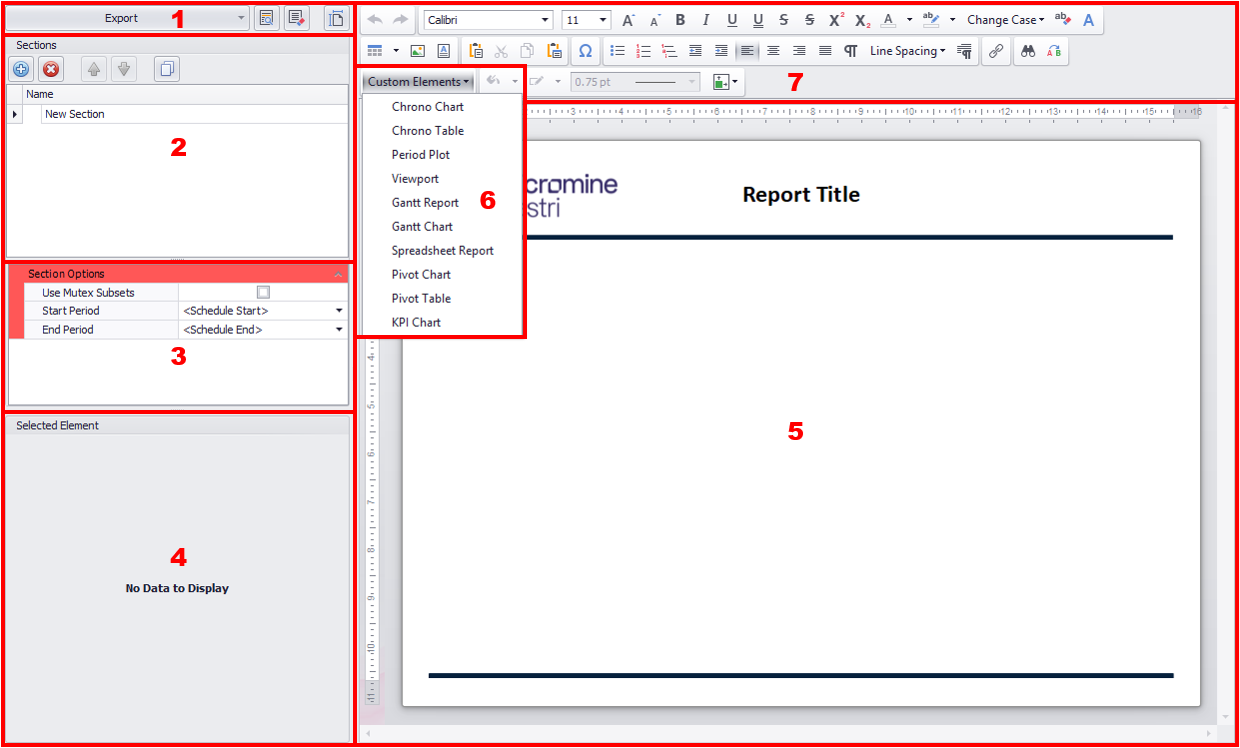Open the insert table dropdown arrow

coord(396,51)
